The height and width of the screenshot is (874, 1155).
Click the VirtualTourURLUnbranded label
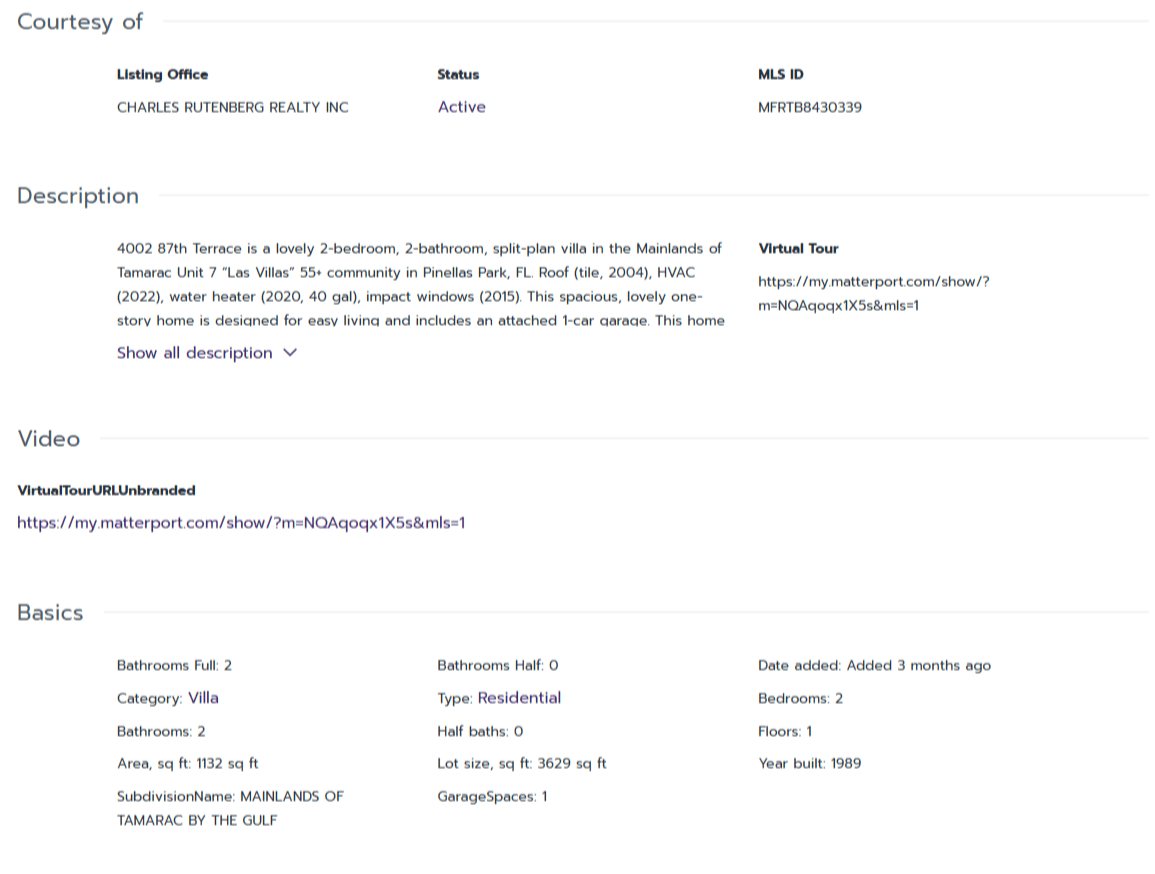click(106, 491)
